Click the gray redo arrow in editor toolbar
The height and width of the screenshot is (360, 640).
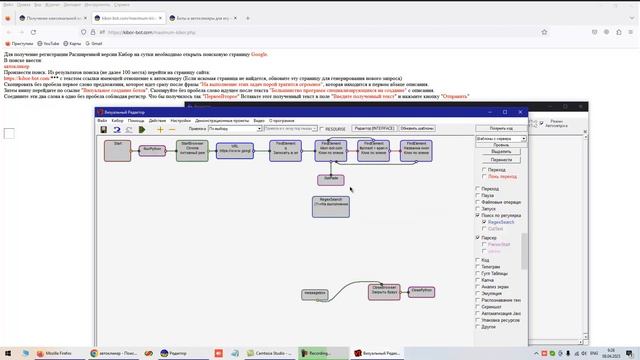click(129, 129)
